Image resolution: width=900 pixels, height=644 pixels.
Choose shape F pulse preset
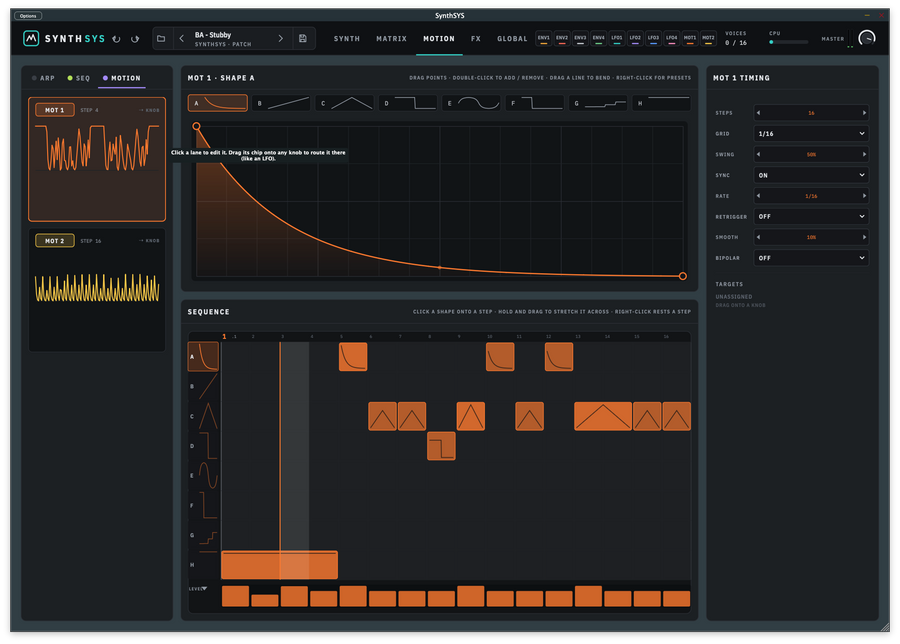click(535, 103)
